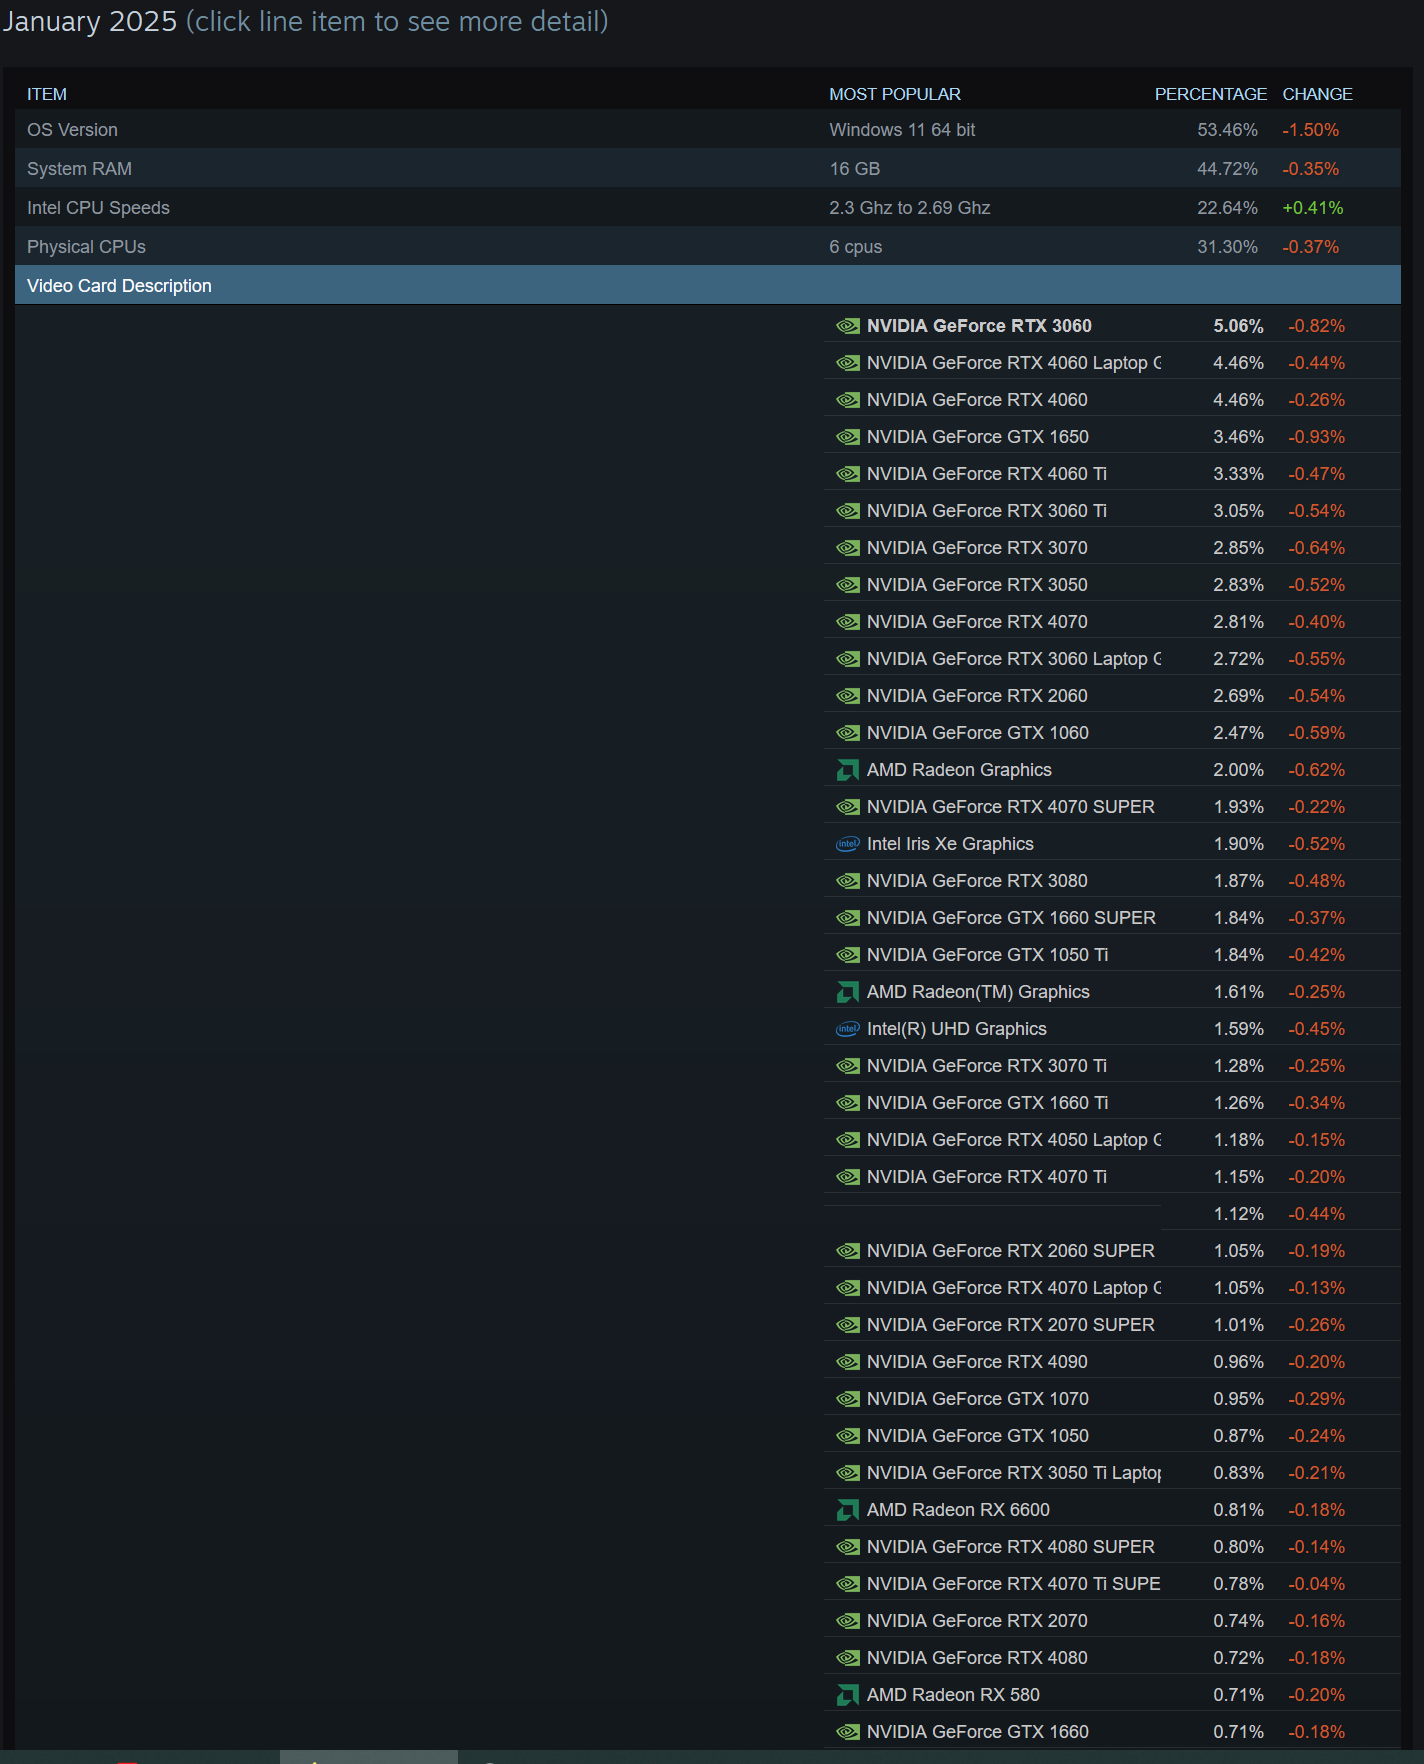
Task: Click the +0.41% change value
Action: [1313, 208]
